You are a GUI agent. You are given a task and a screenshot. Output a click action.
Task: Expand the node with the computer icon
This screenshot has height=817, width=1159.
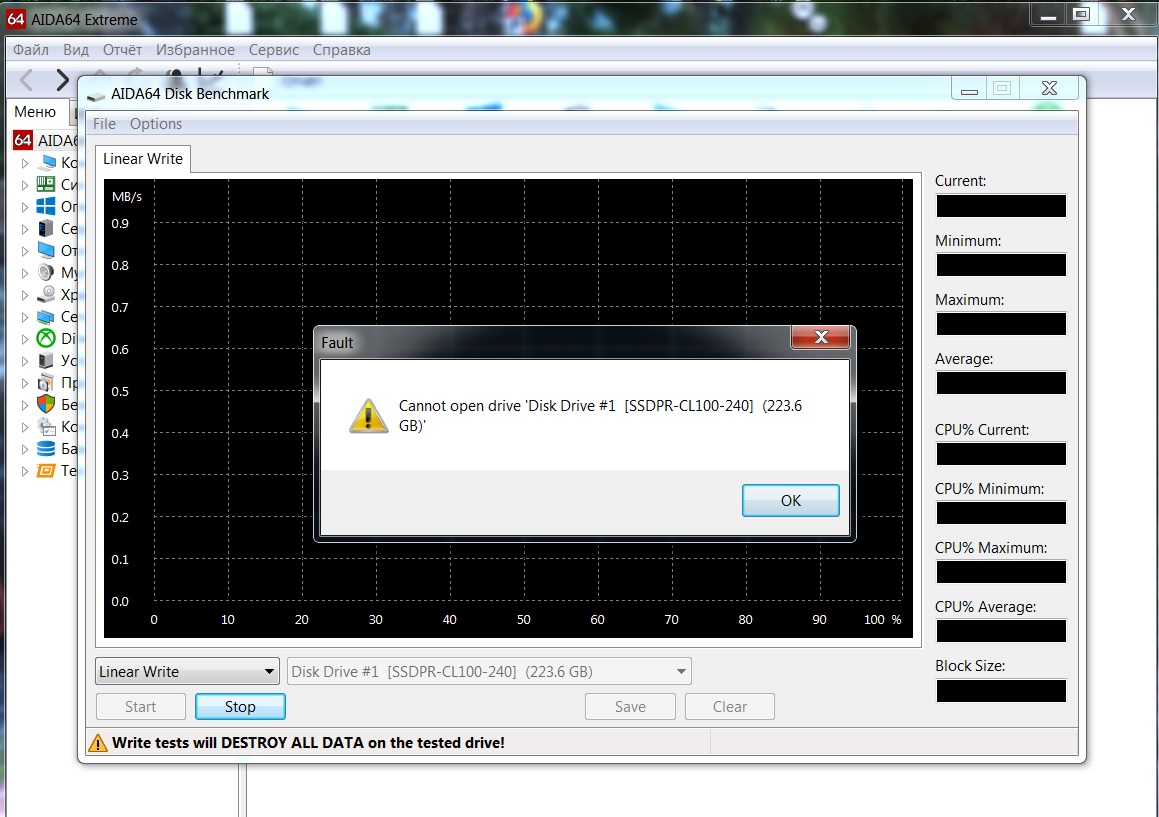click(24, 163)
